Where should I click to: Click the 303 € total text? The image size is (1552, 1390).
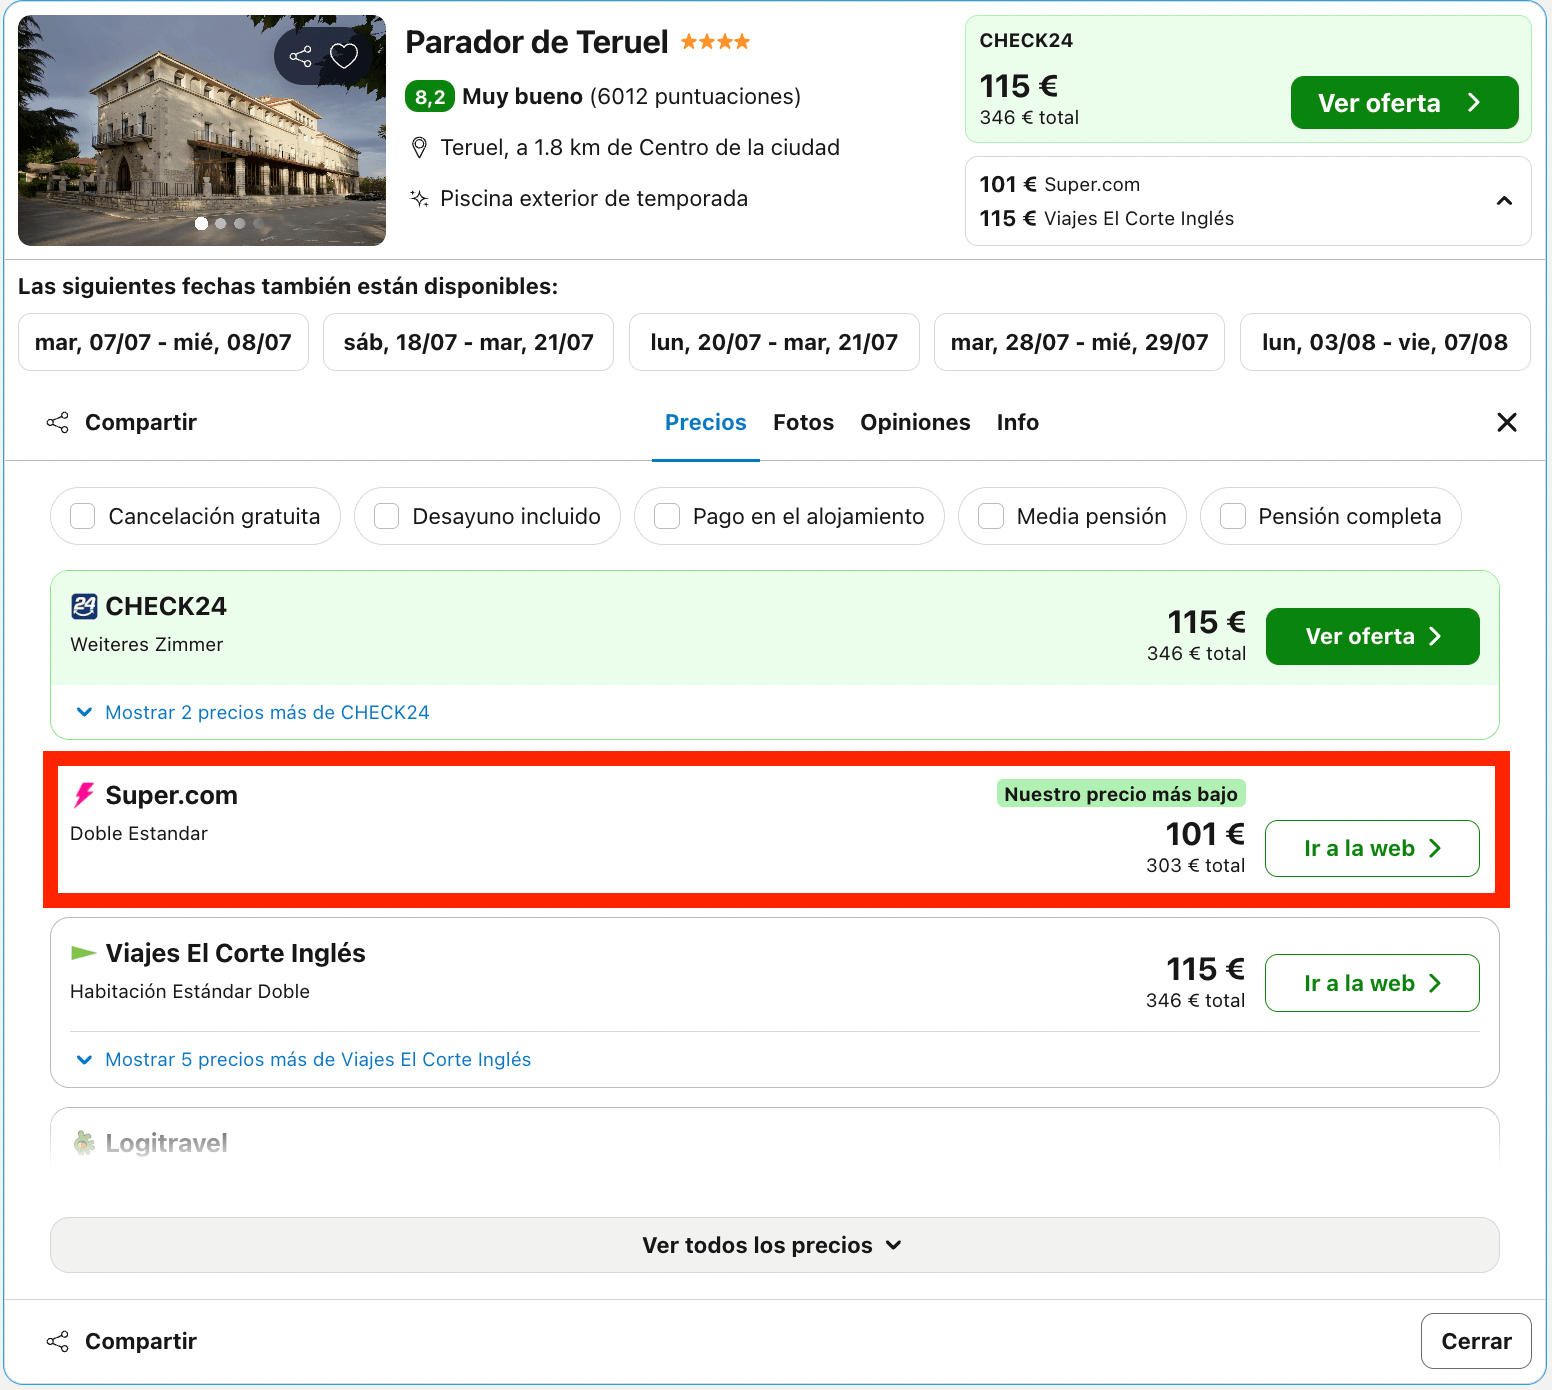click(1195, 865)
